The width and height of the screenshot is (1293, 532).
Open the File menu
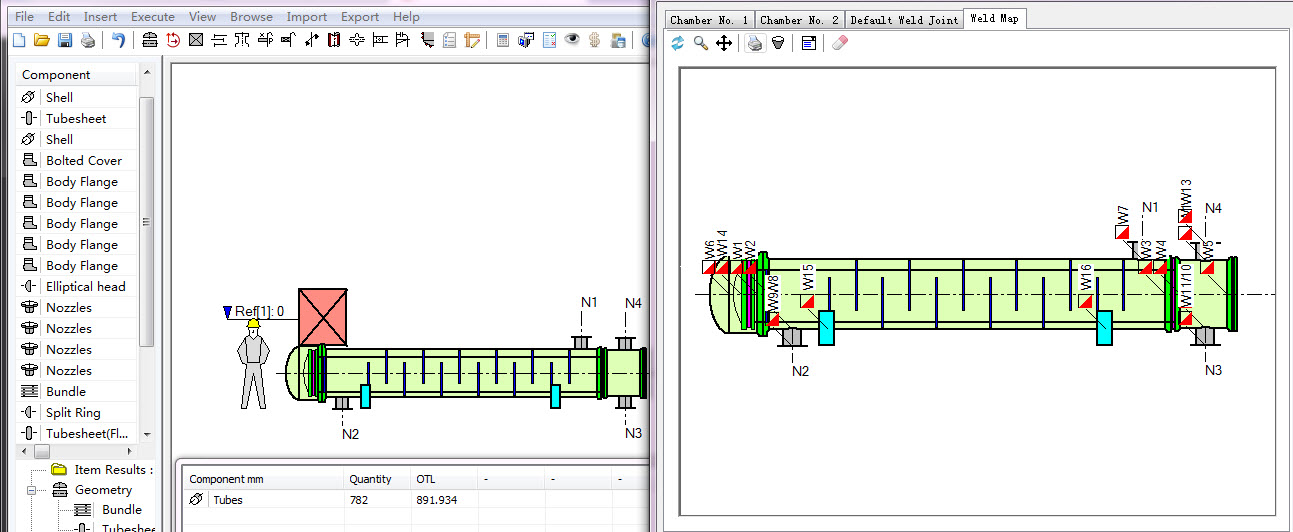point(24,17)
